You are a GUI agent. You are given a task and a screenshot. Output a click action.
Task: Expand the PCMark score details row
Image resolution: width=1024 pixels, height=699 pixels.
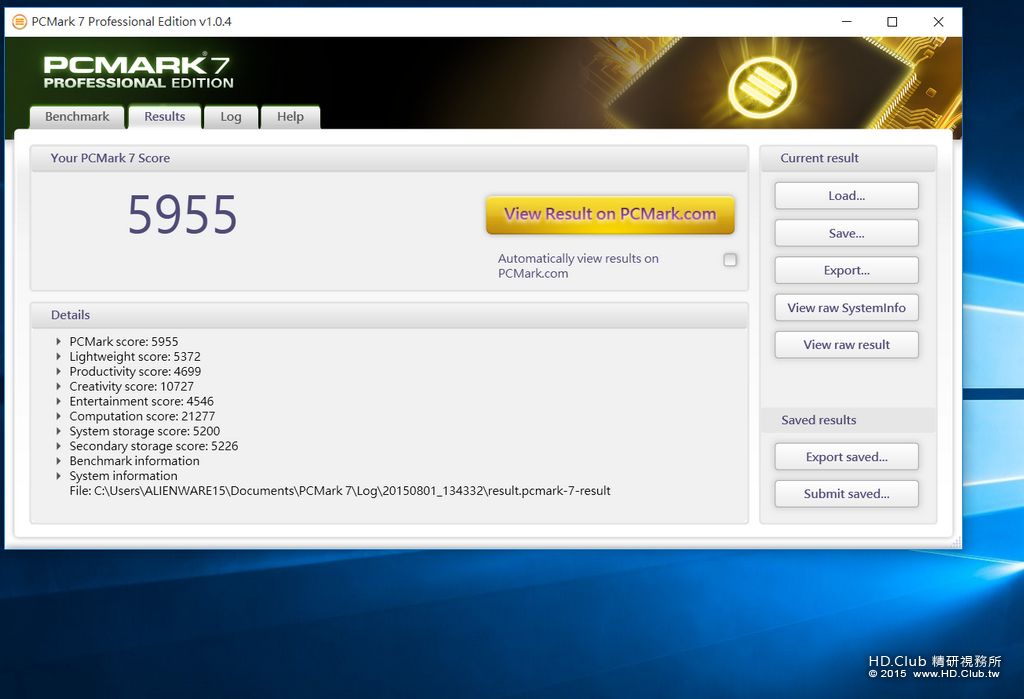coord(59,342)
